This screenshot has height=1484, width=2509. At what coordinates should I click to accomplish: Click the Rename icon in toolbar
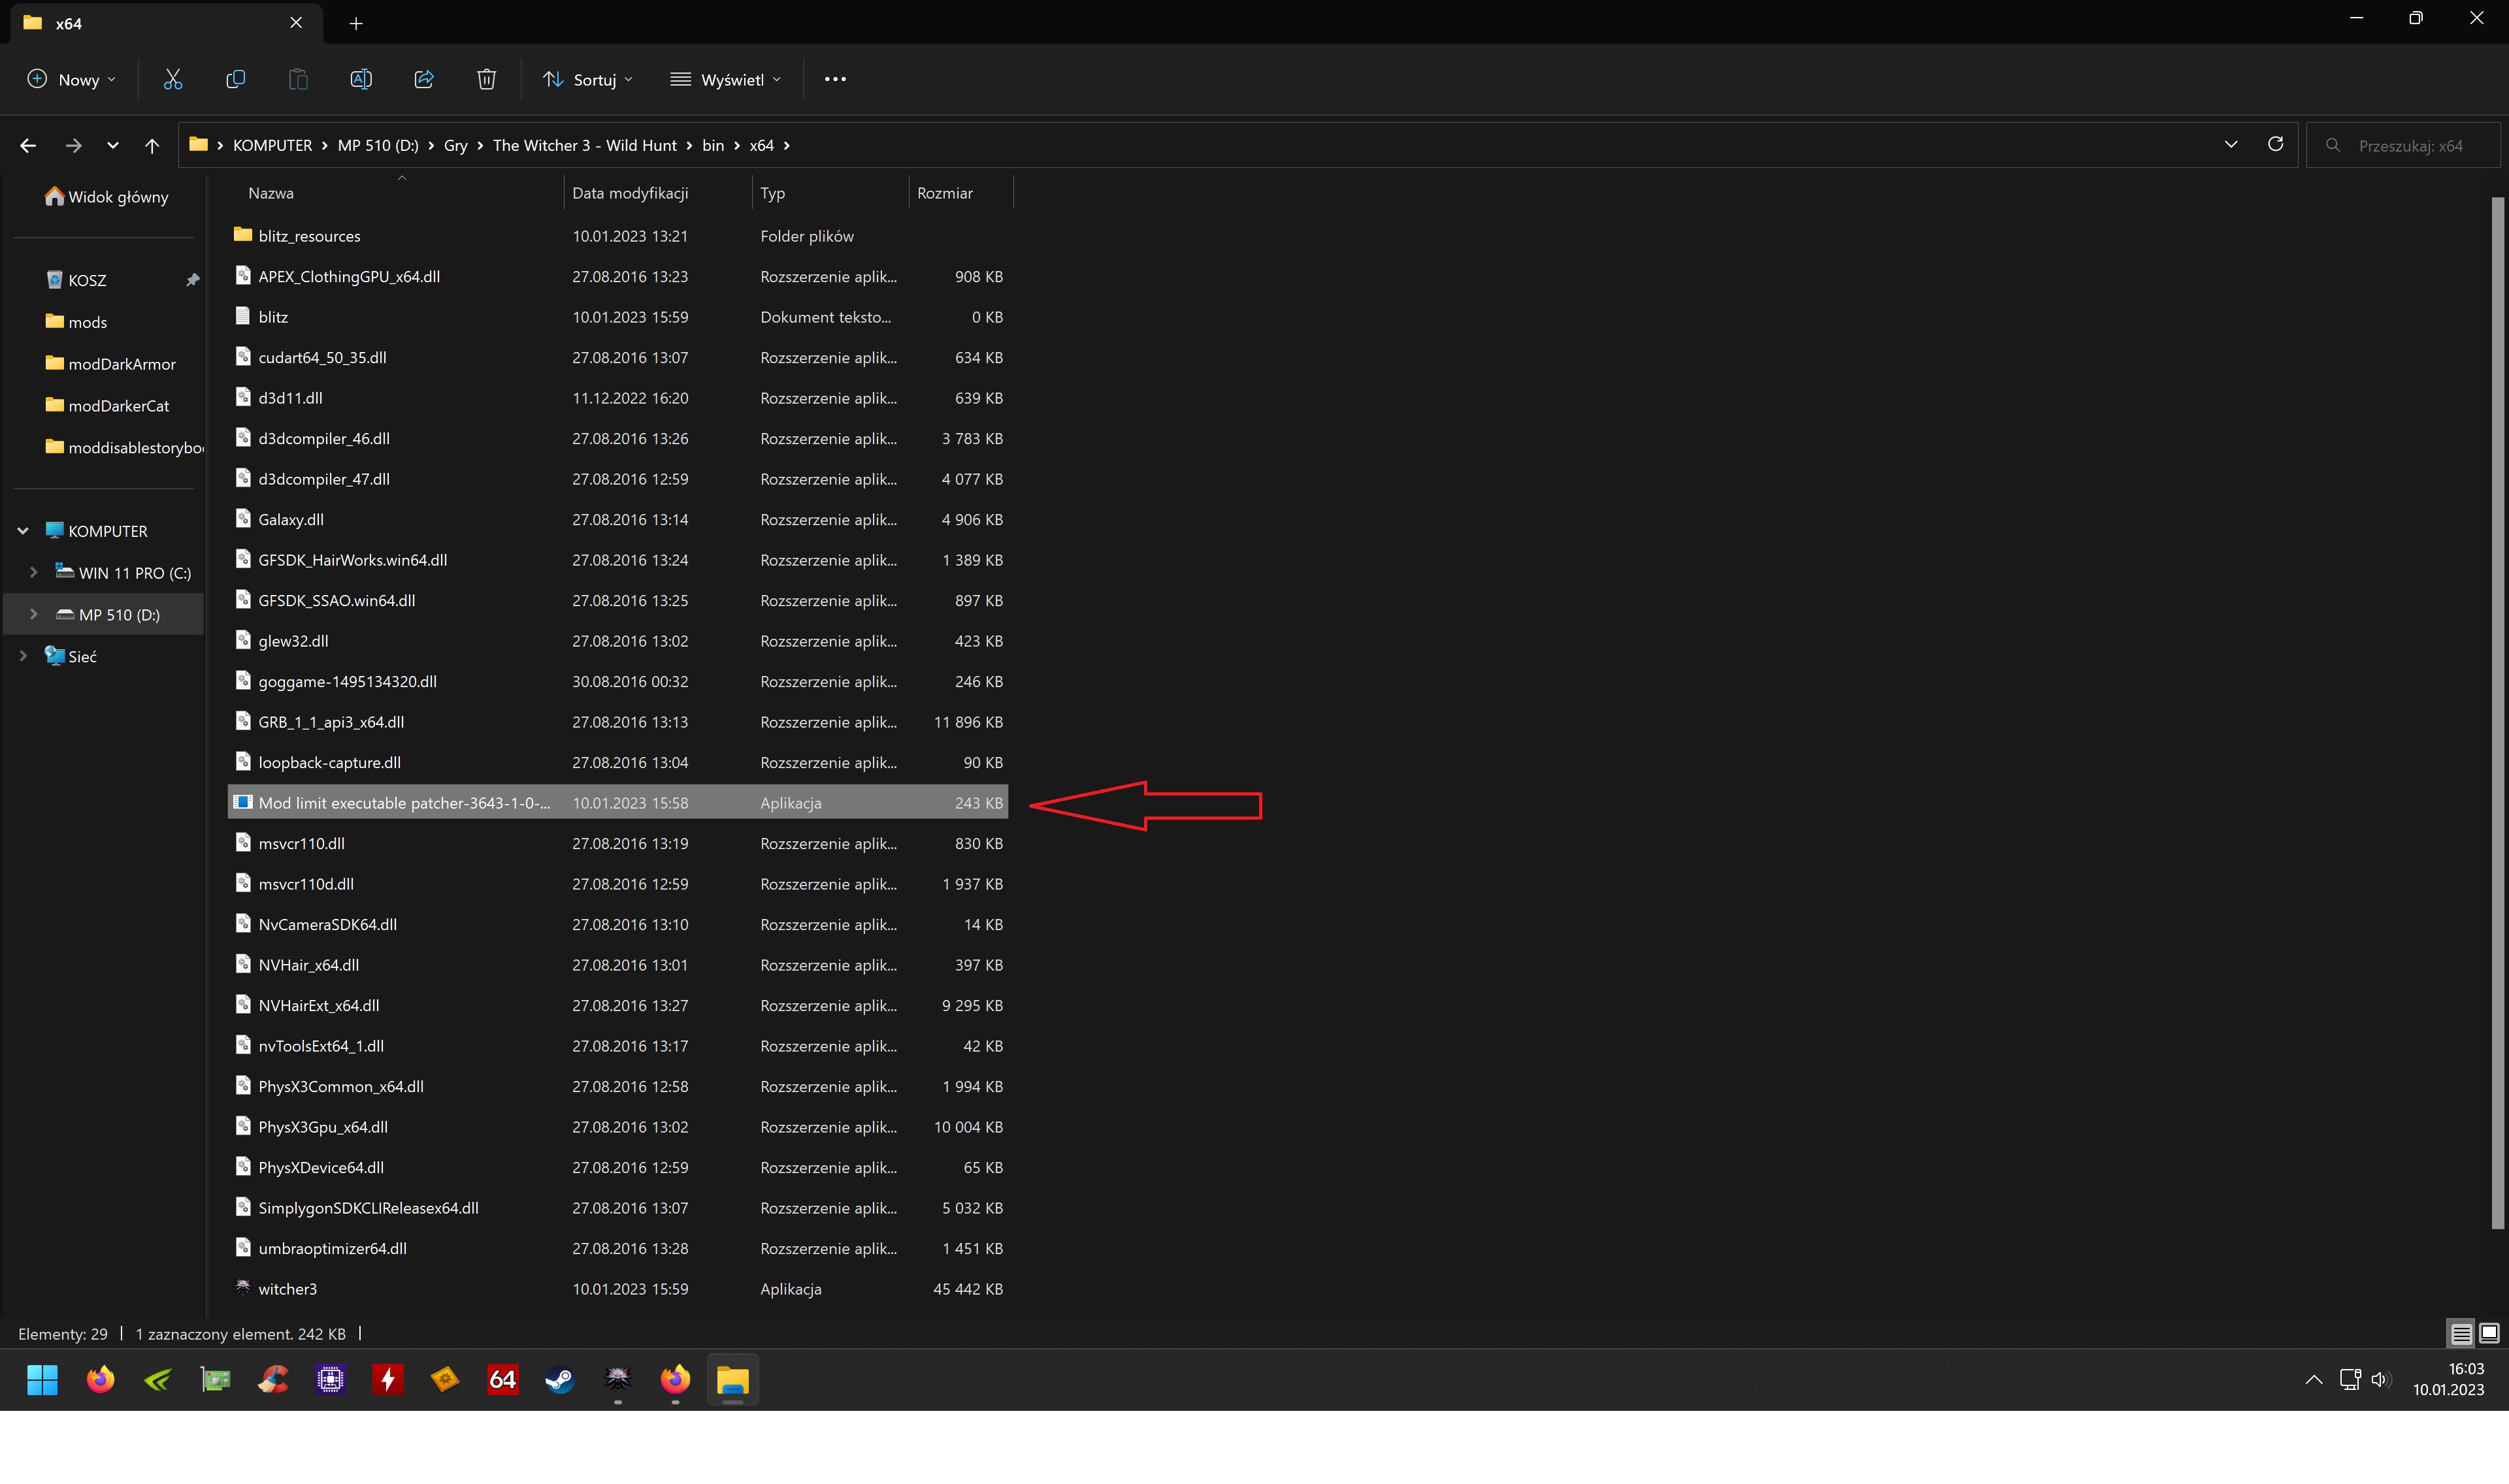361,80
